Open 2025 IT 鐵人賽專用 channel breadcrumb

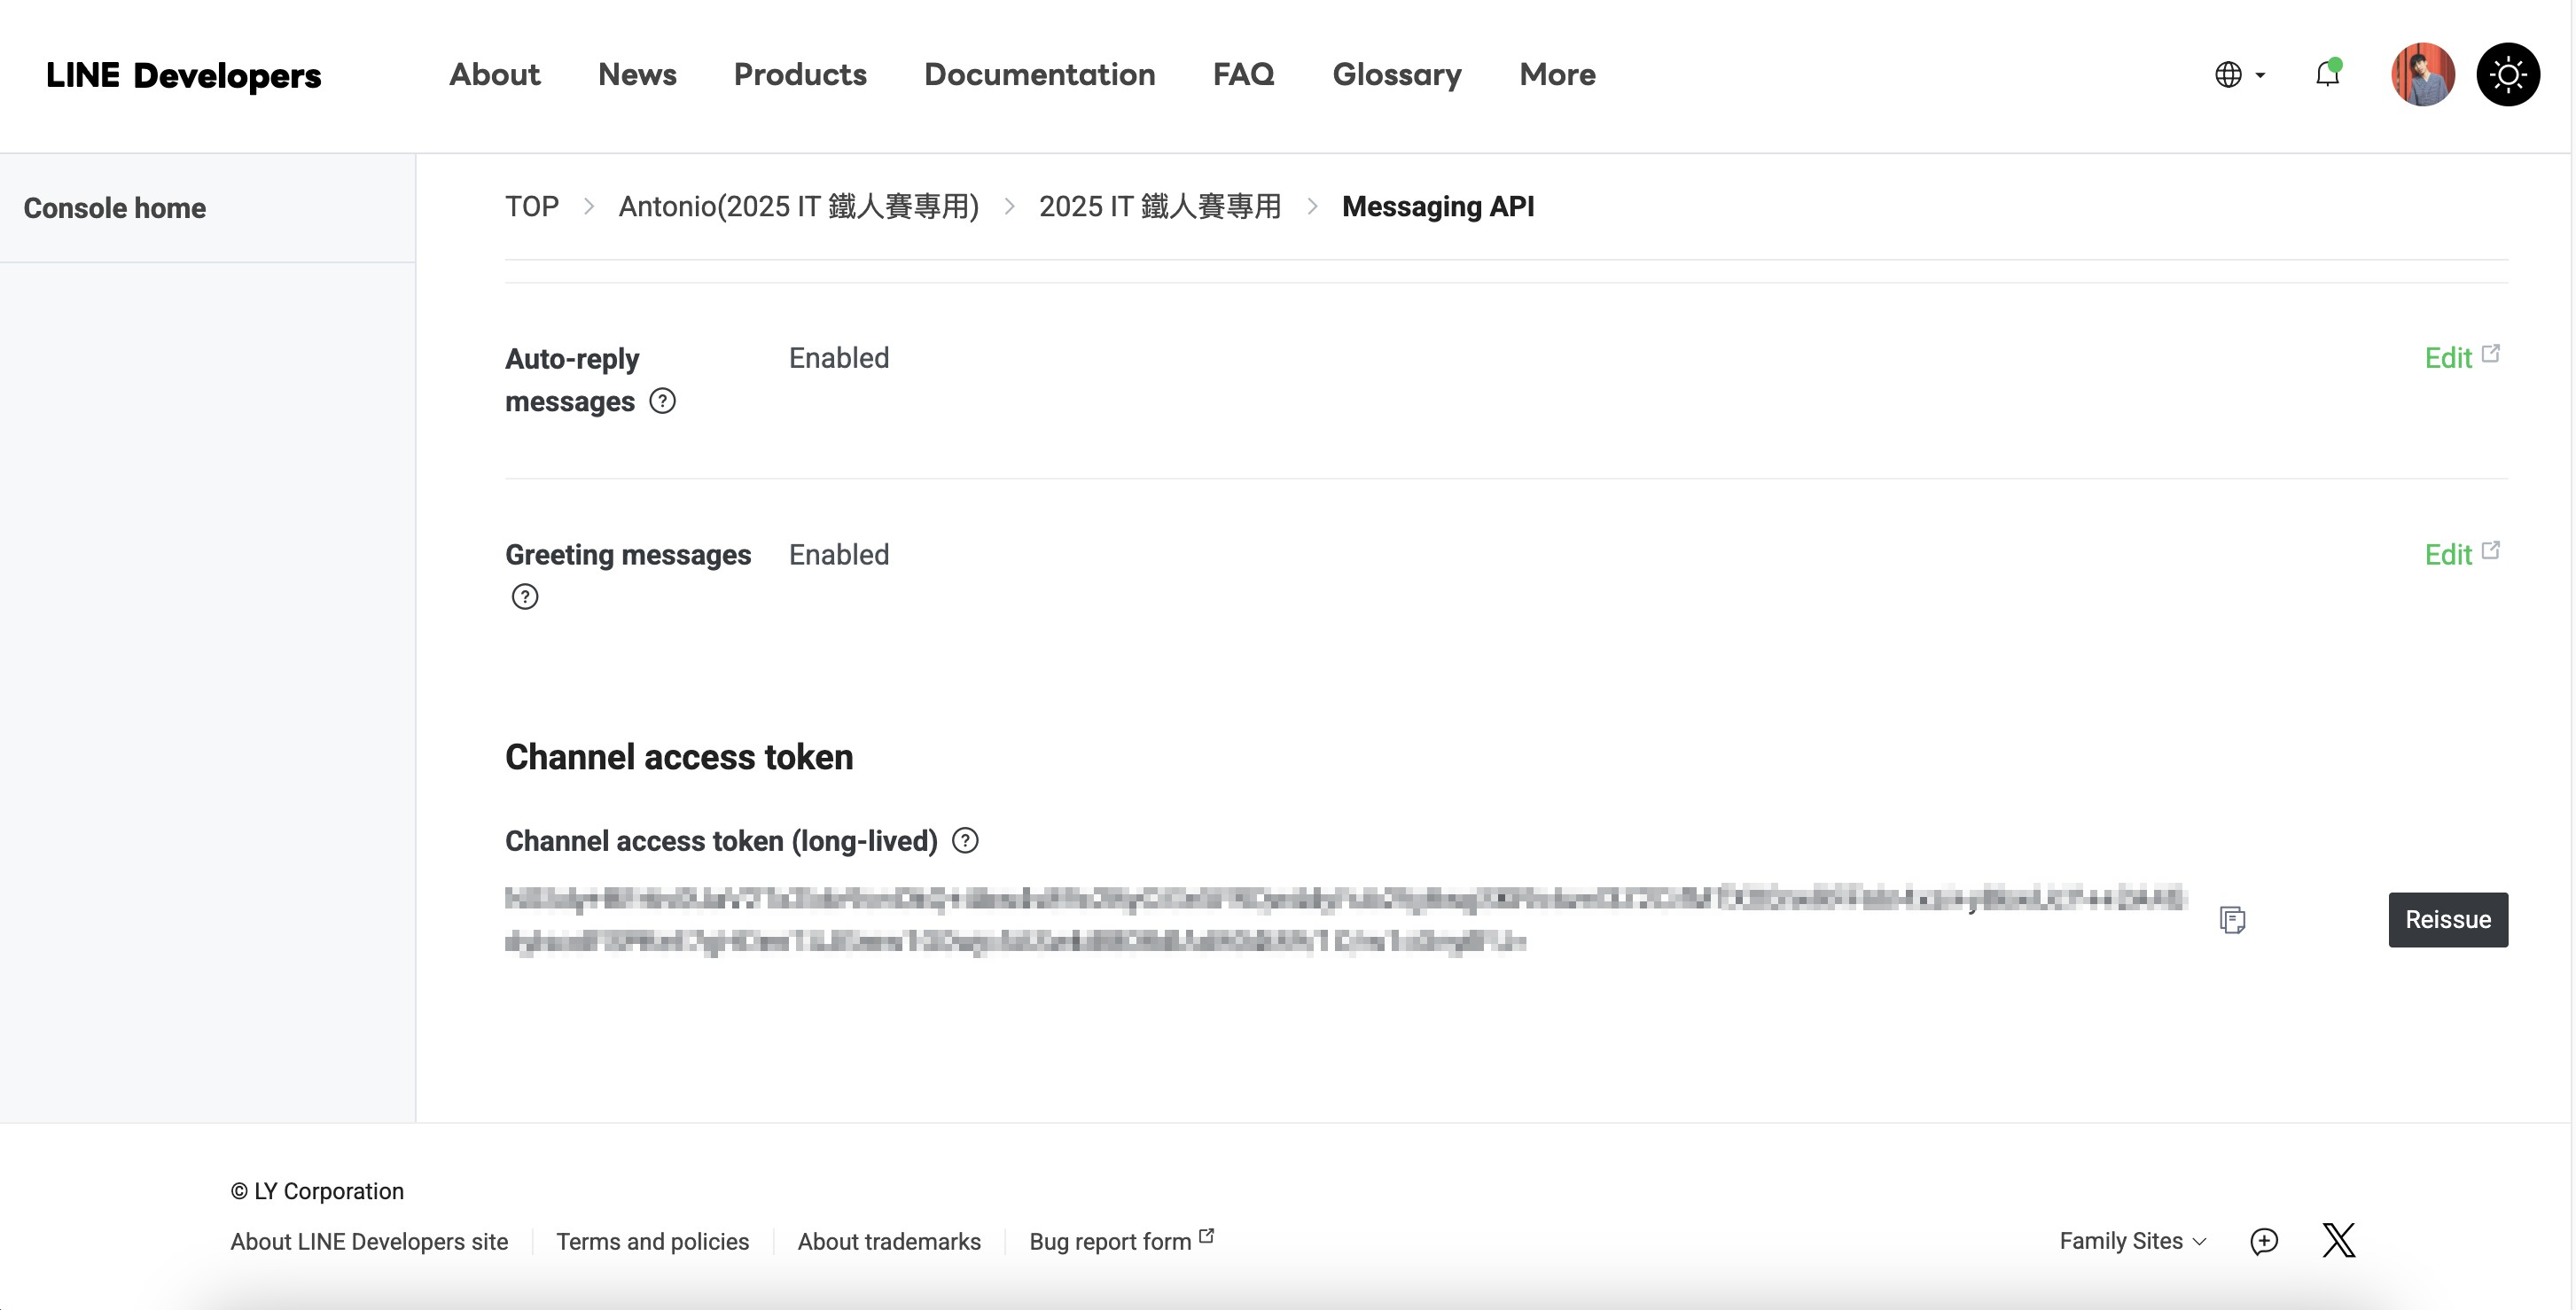(1160, 206)
